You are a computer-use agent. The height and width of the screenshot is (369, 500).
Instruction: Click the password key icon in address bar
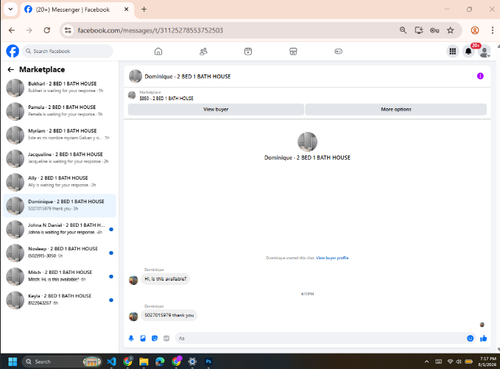click(434, 30)
